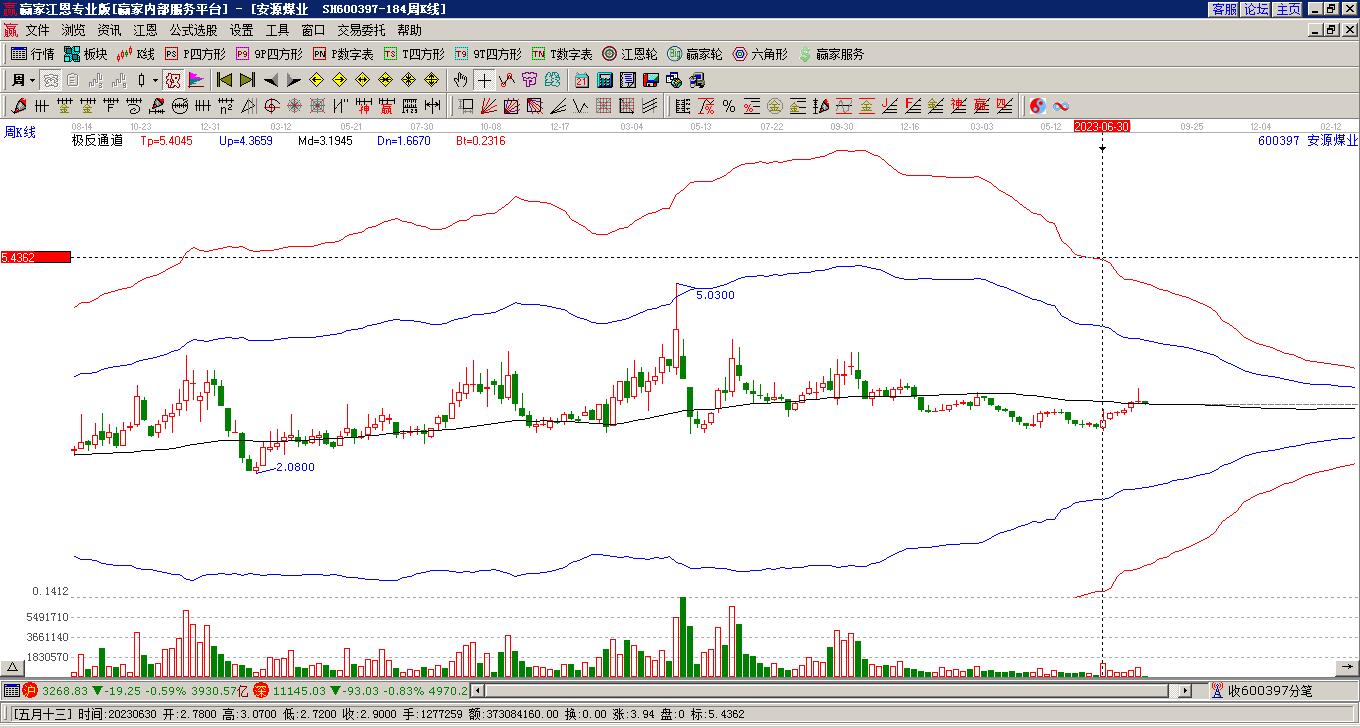
Task: Toggle the crosshair cursor mode
Action: tap(484, 80)
